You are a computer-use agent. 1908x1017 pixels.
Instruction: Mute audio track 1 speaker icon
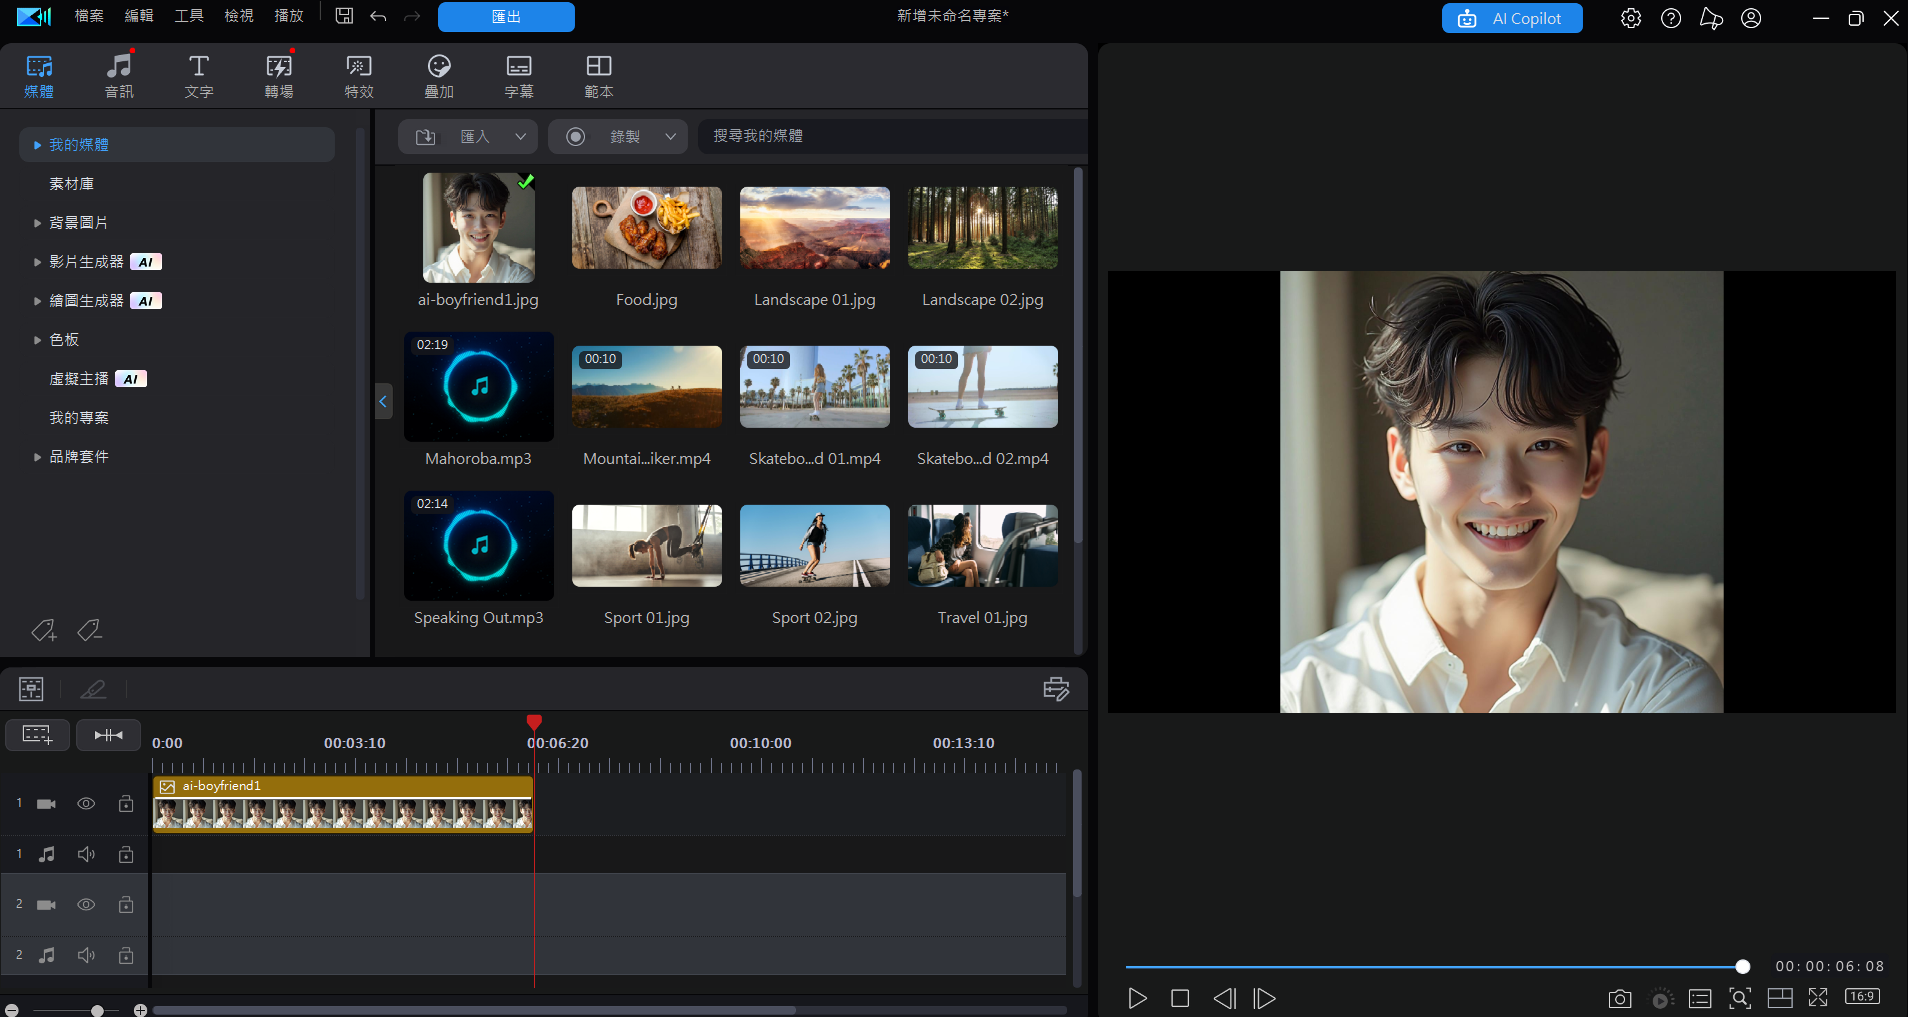(86, 854)
